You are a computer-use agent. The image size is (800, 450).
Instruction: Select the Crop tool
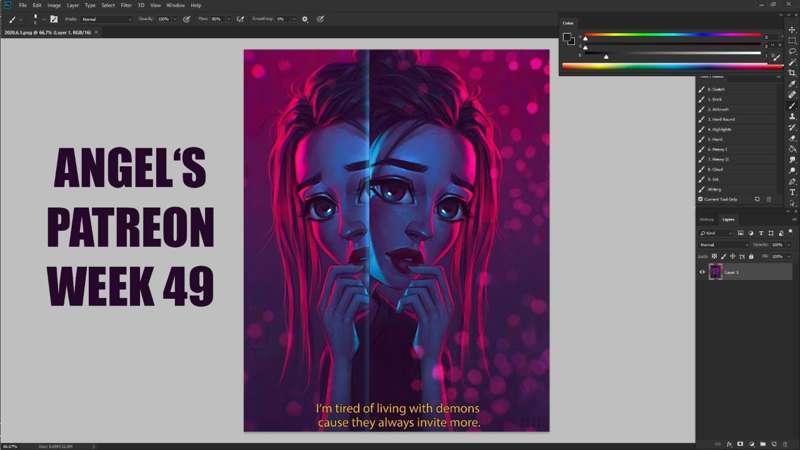click(792, 73)
